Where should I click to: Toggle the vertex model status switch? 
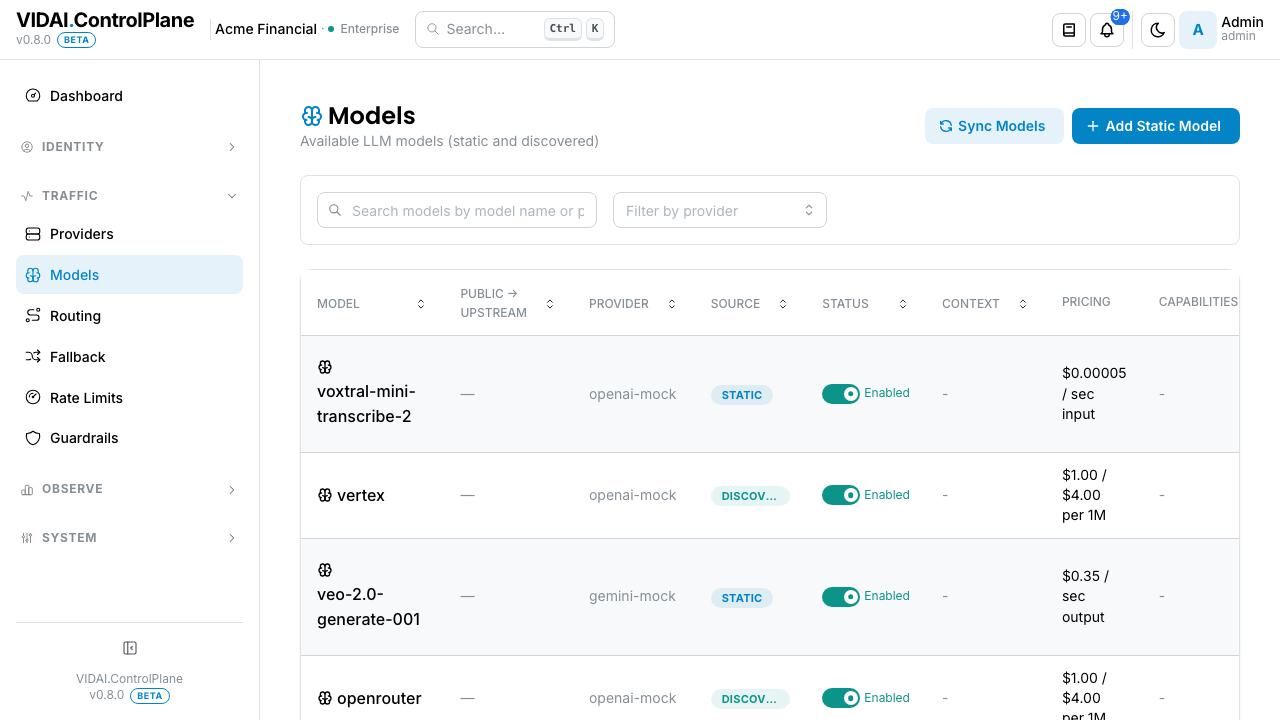[x=841, y=495]
